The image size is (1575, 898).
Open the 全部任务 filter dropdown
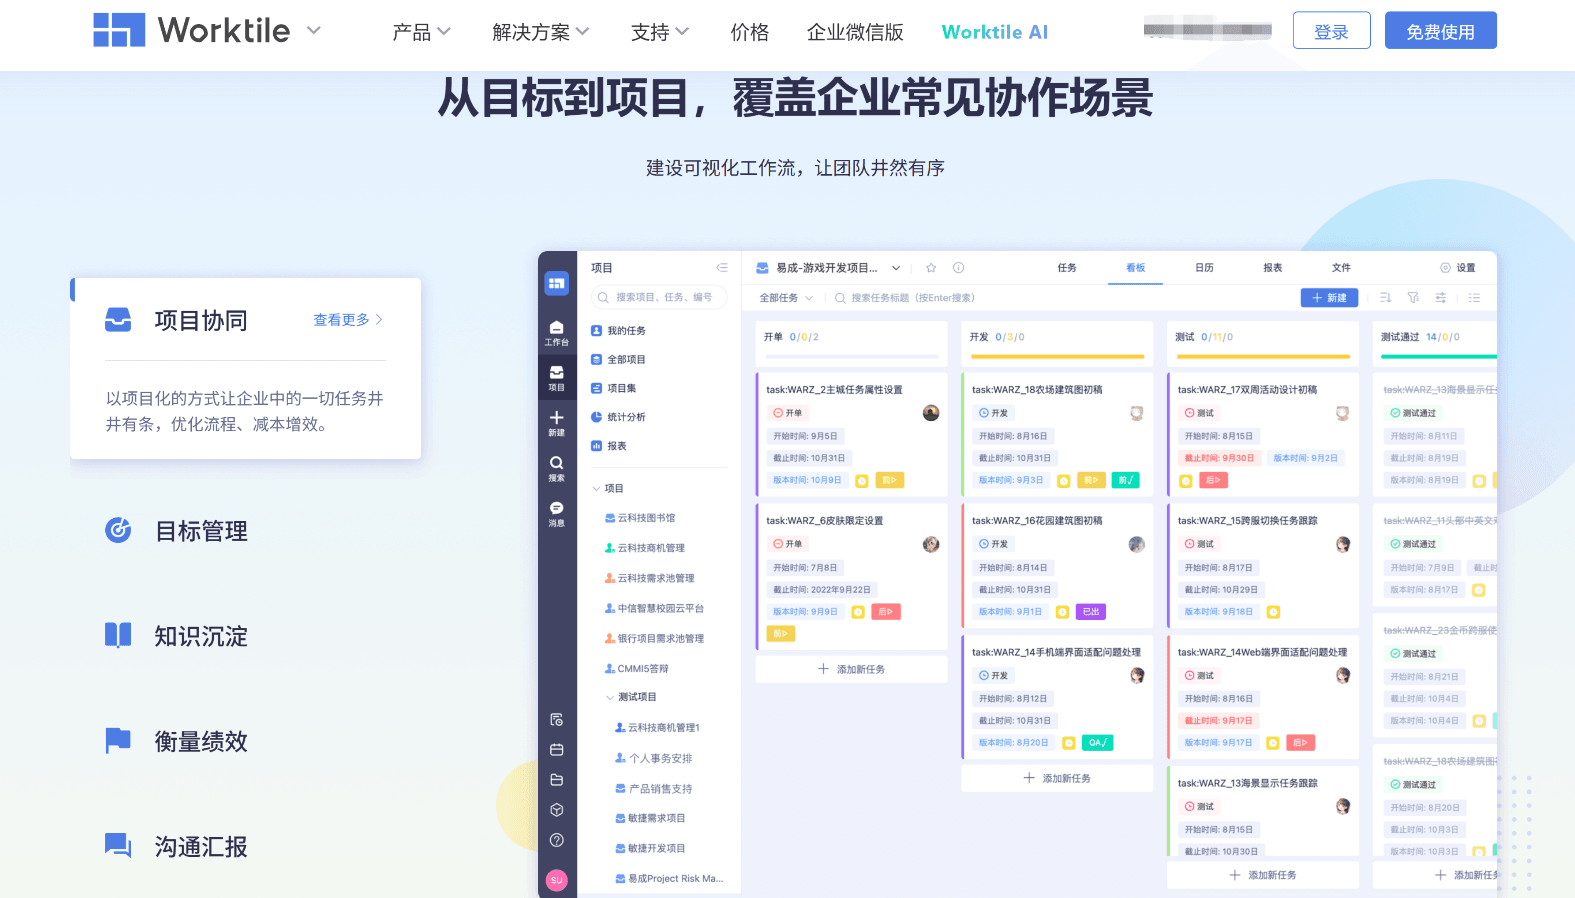(x=786, y=298)
